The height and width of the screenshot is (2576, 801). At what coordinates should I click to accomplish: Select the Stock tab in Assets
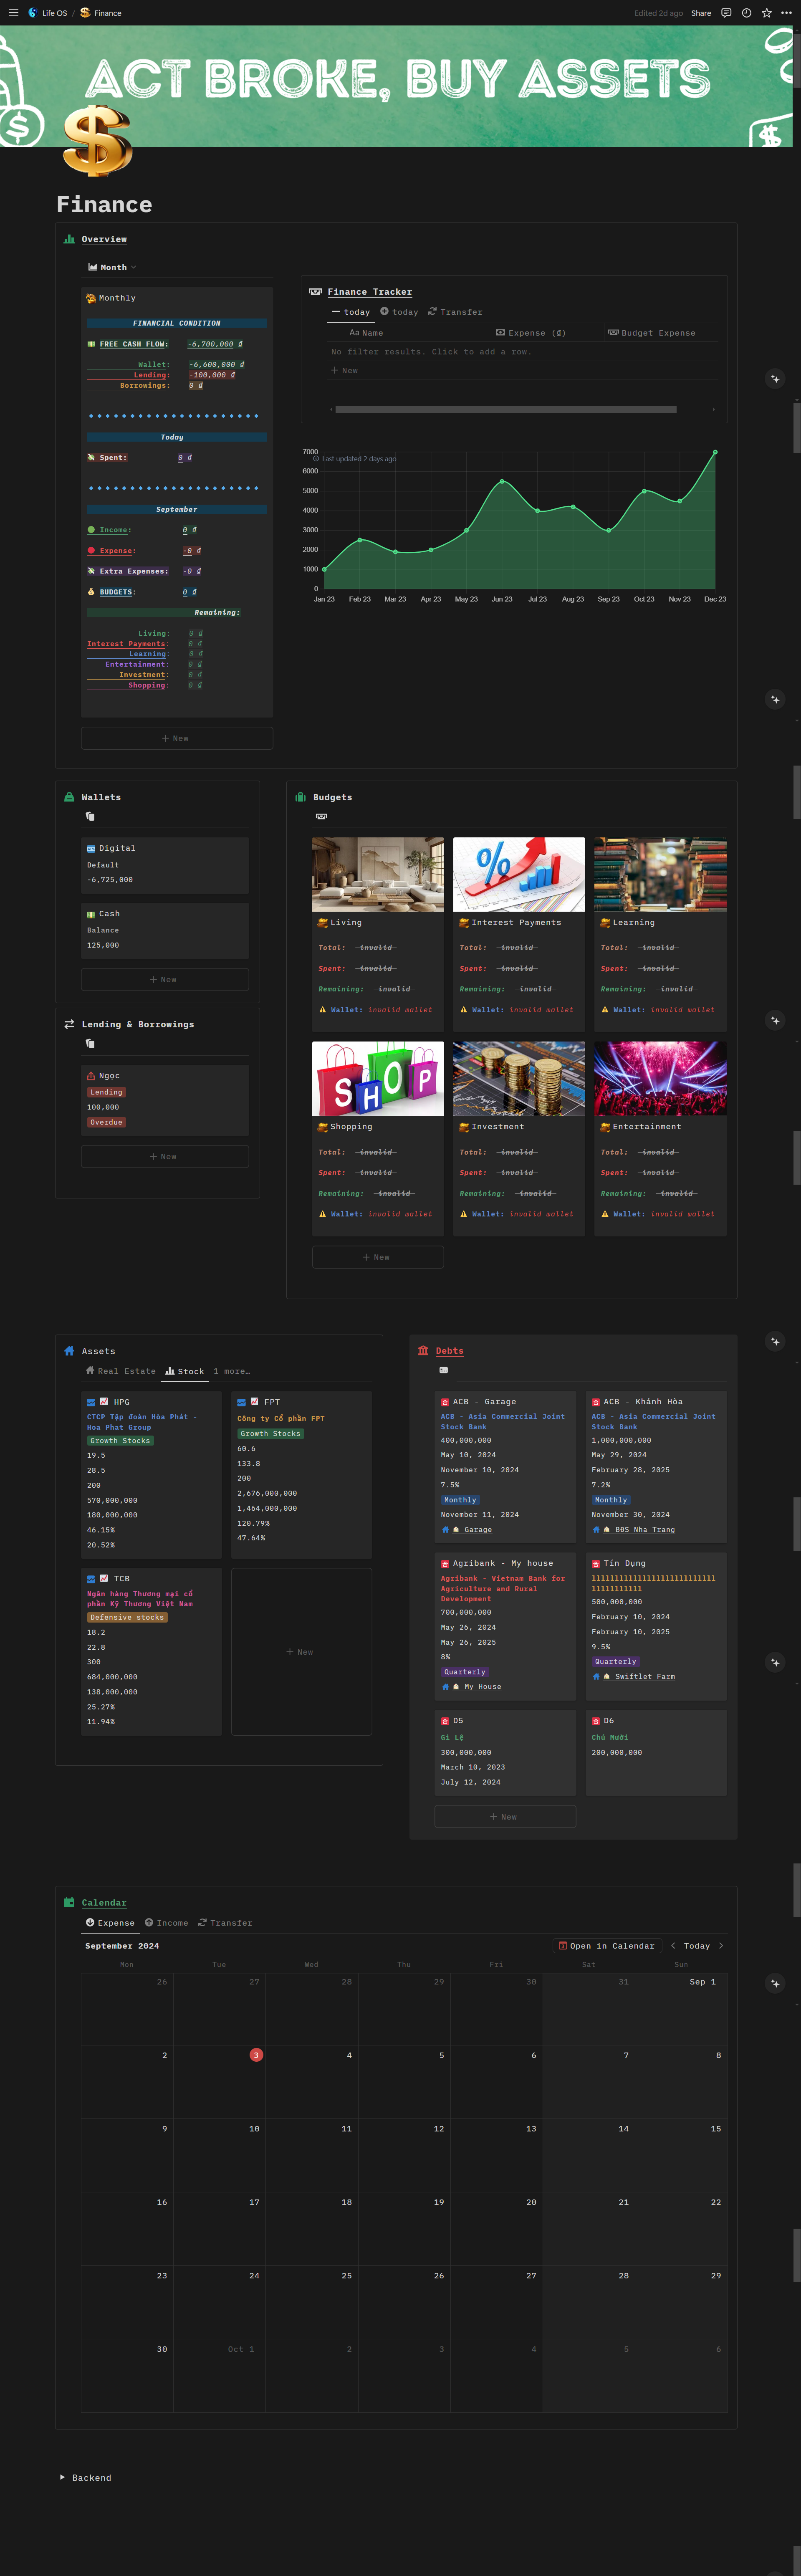pyautogui.click(x=185, y=1371)
